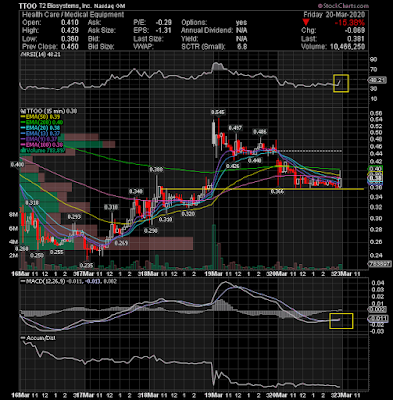Image resolution: width=393 pixels, height=400 pixels.
Task: Click the Prev Close value 0.450
Action: pyautogui.click(x=70, y=47)
